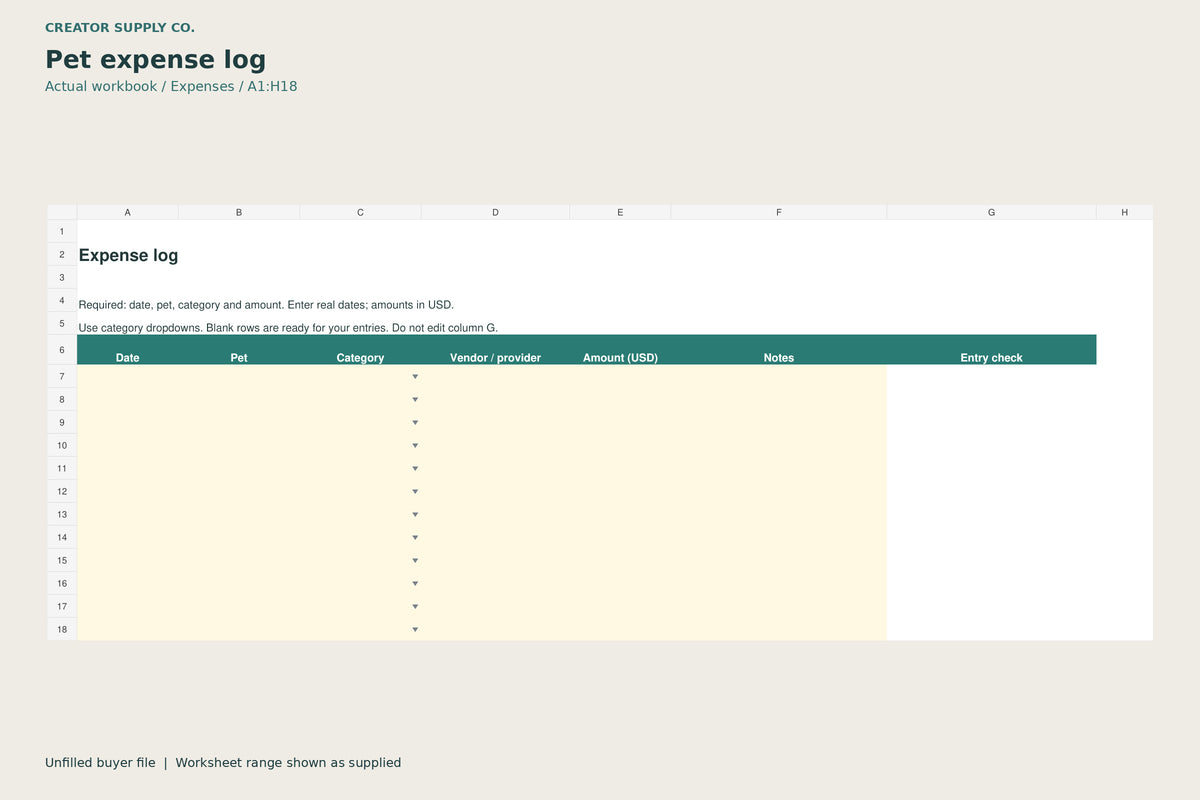
Task: Expand the Category dropdown in row 15
Action: (x=415, y=561)
